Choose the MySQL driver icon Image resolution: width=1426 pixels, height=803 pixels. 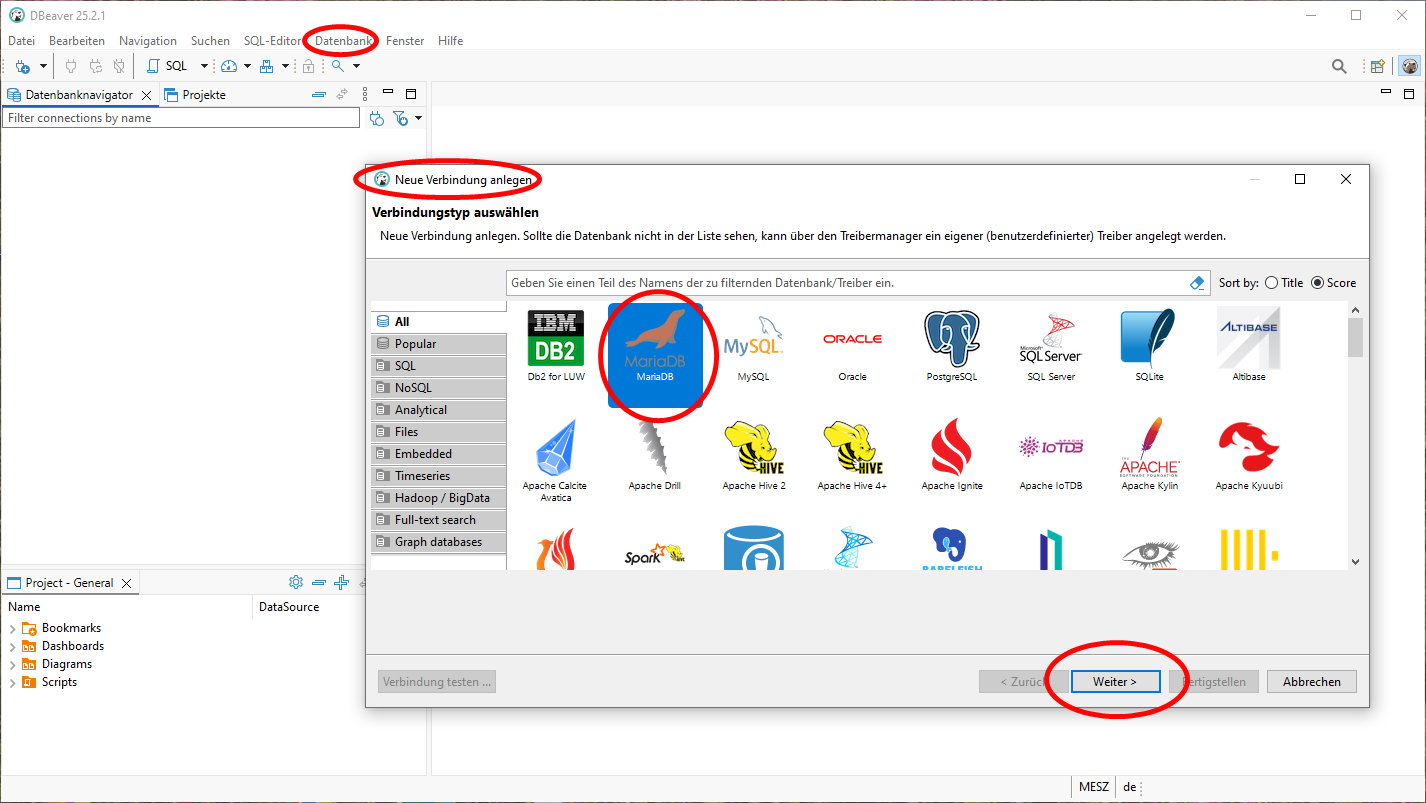click(753, 340)
